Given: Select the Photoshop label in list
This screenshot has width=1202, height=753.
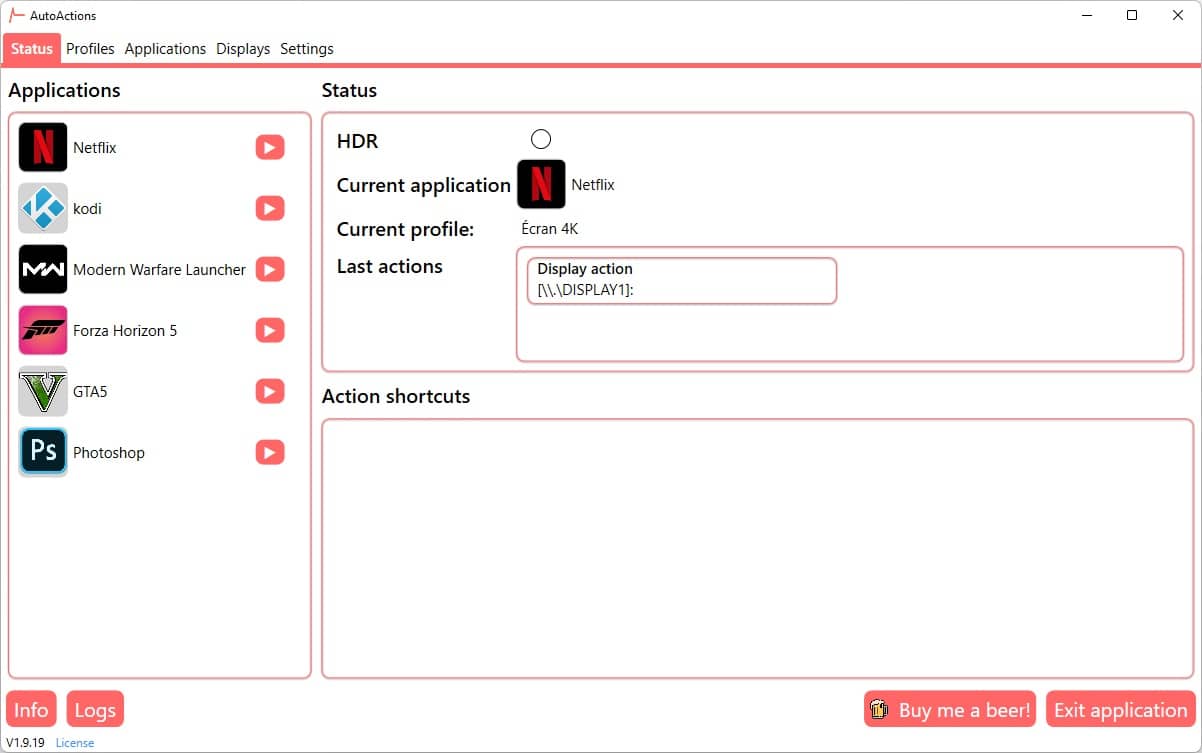Looking at the screenshot, I should coord(109,452).
